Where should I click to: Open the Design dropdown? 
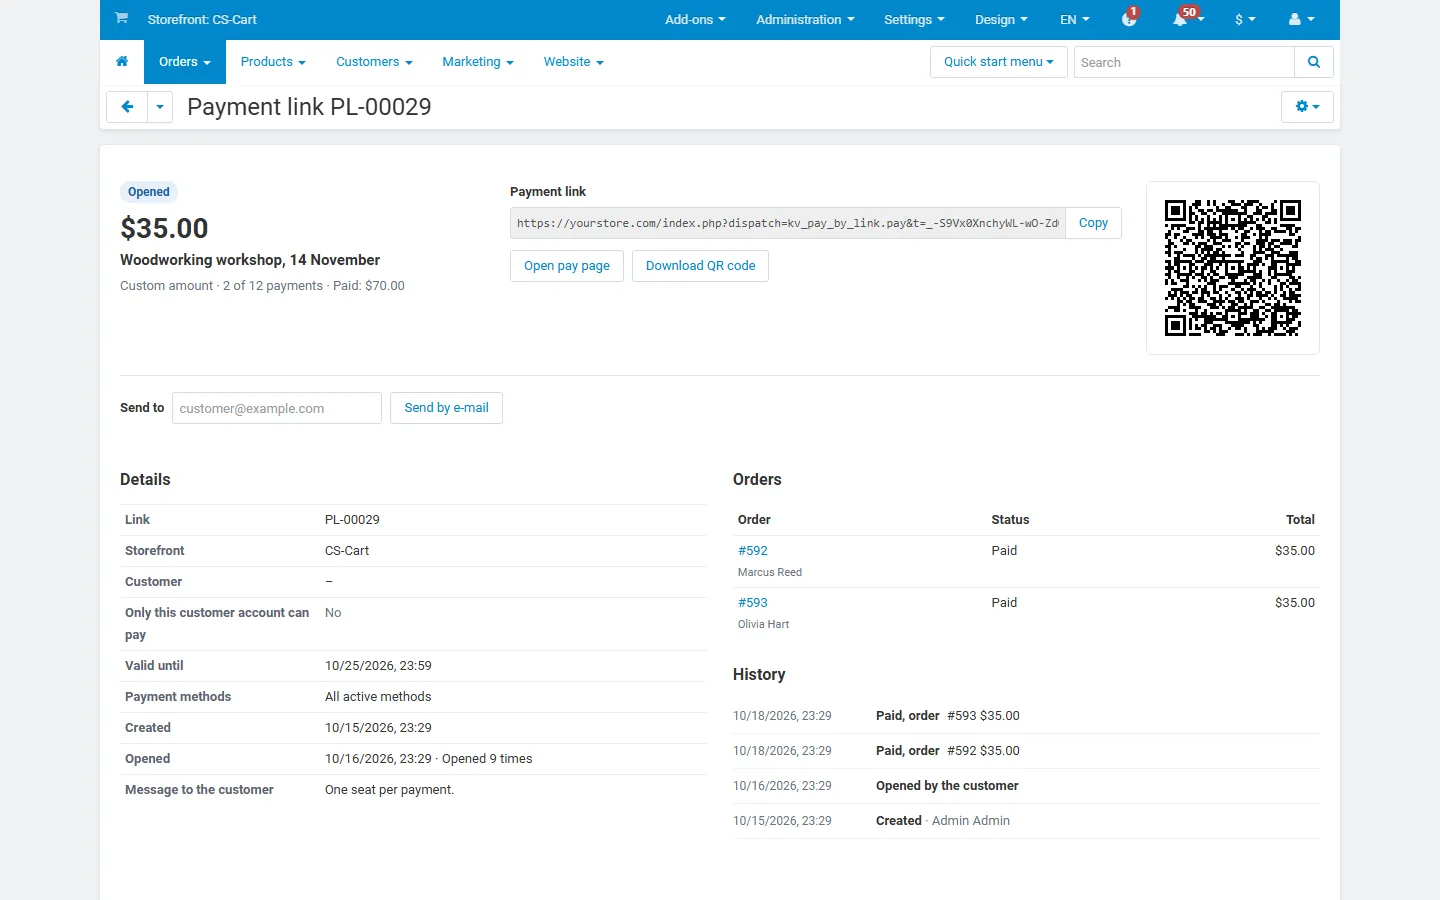pos(1001,19)
